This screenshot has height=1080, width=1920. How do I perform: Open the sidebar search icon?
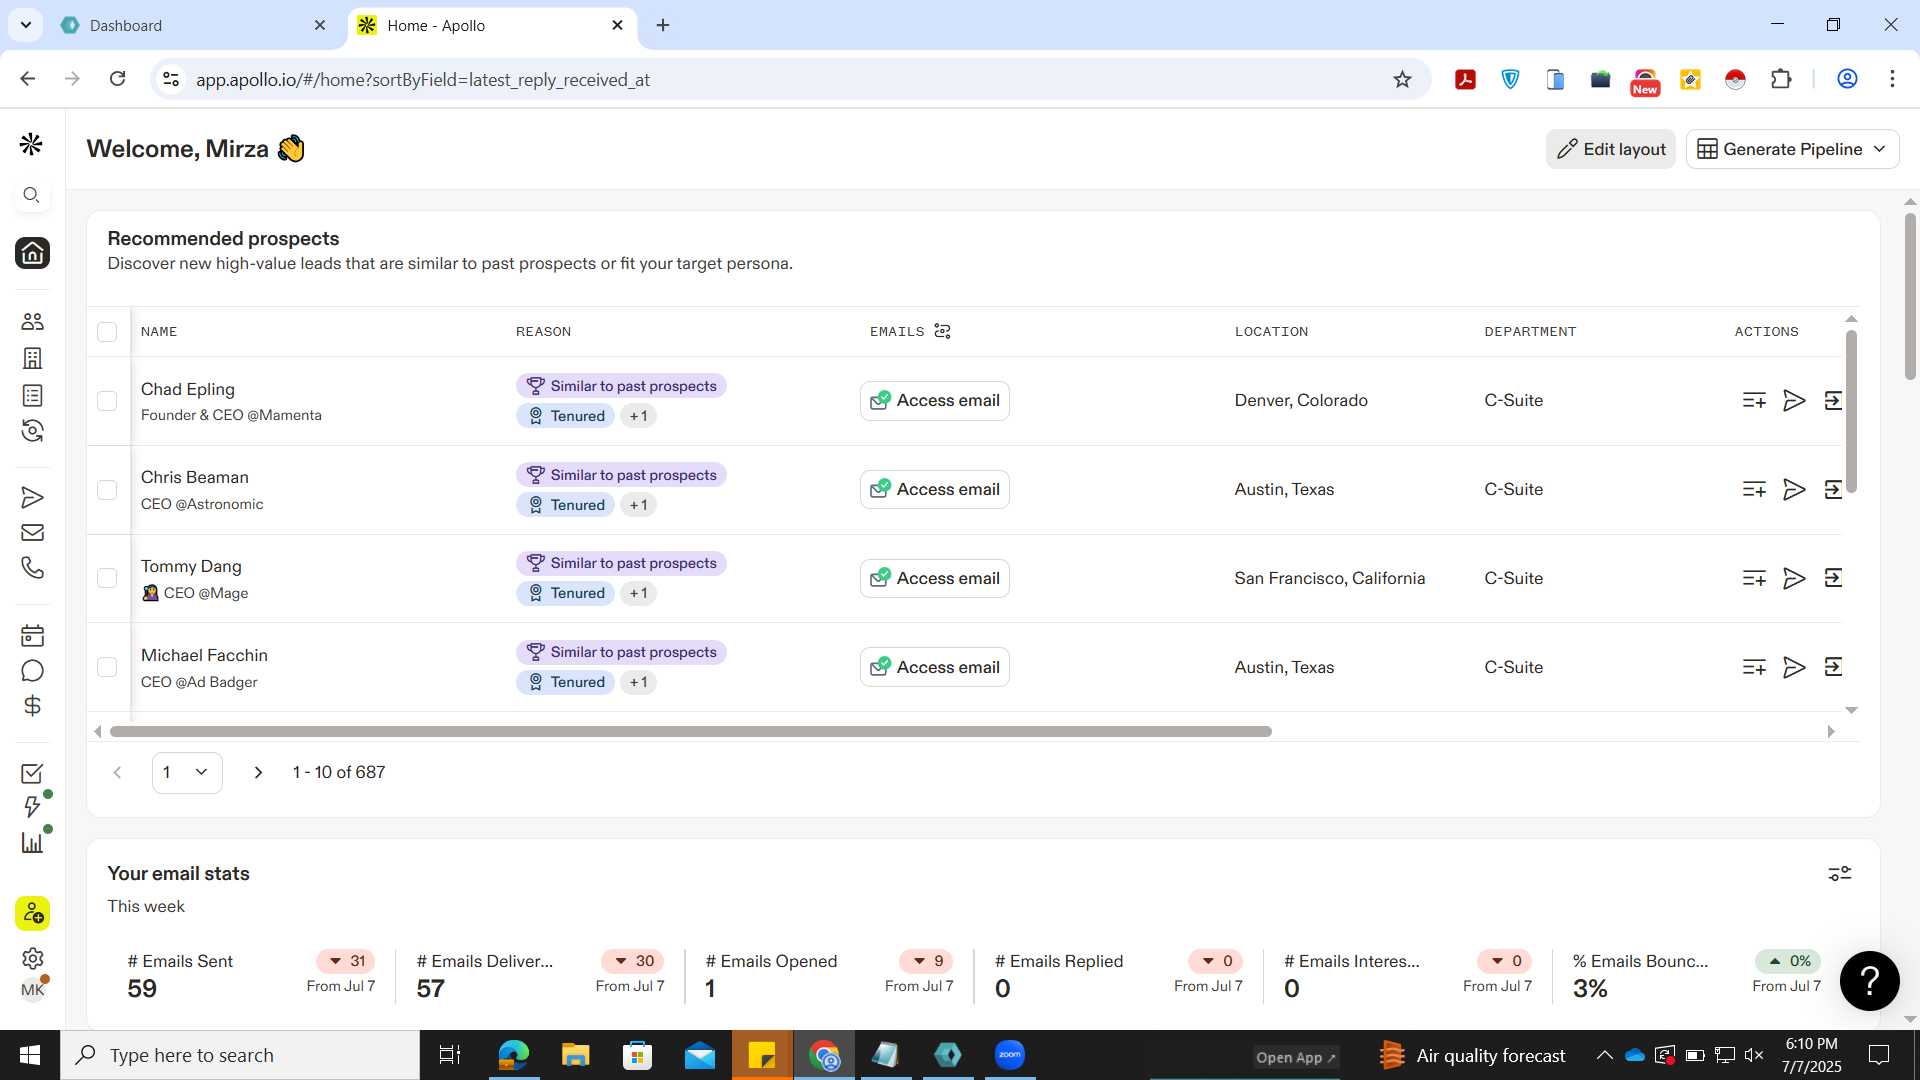click(x=32, y=195)
